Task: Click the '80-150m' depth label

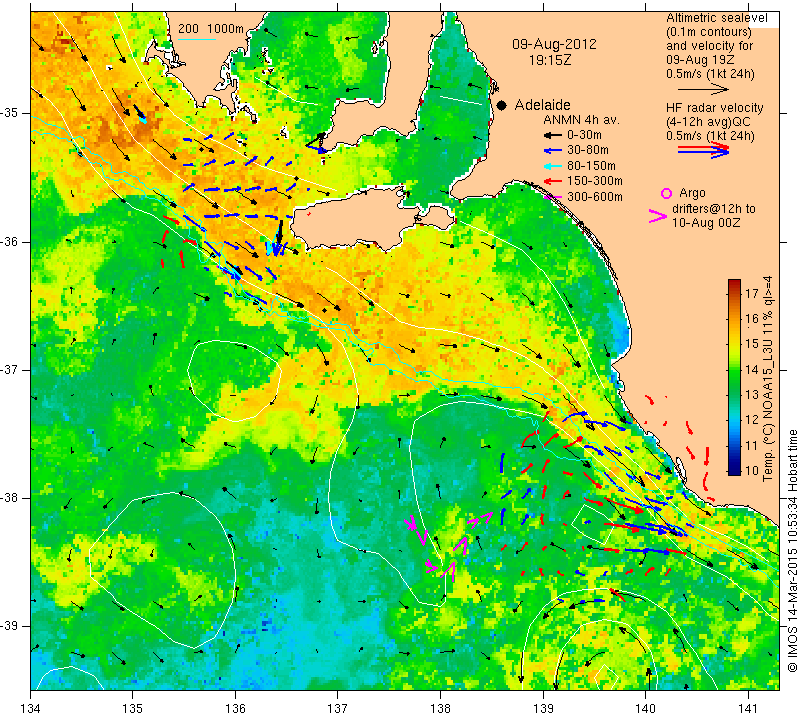Action: coord(591,166)
